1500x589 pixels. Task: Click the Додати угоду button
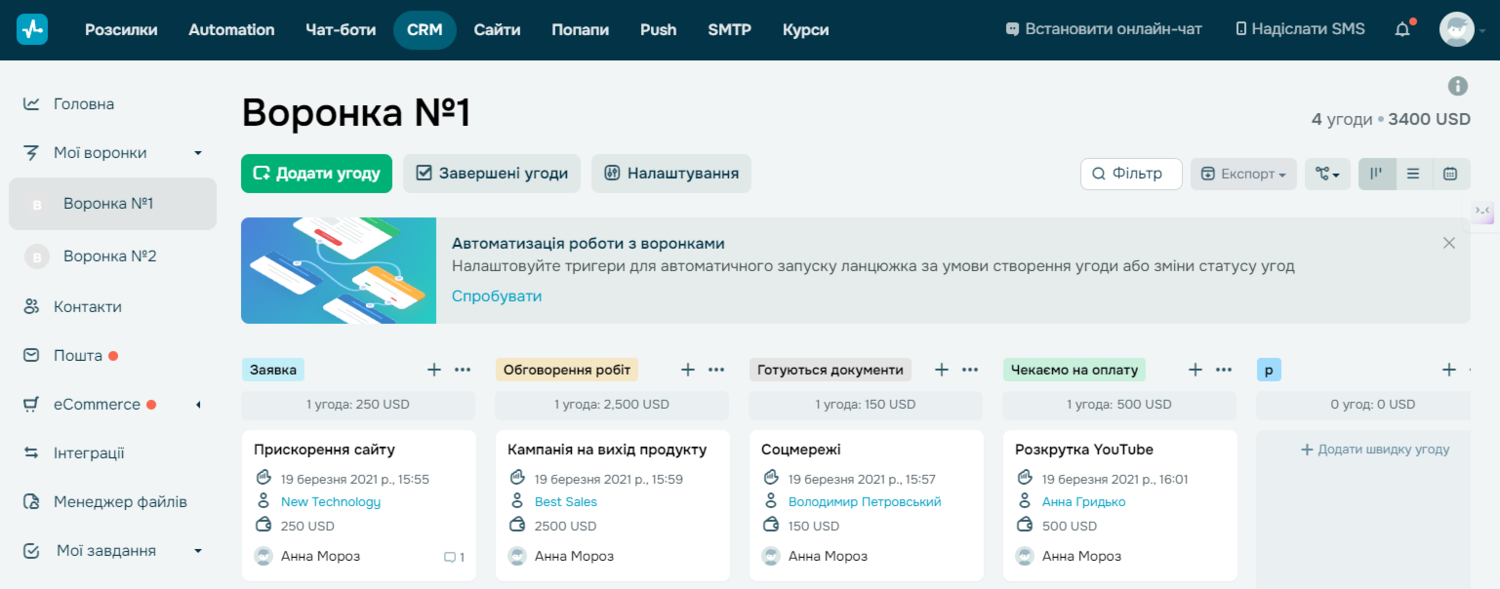click(x=316, y=173)
